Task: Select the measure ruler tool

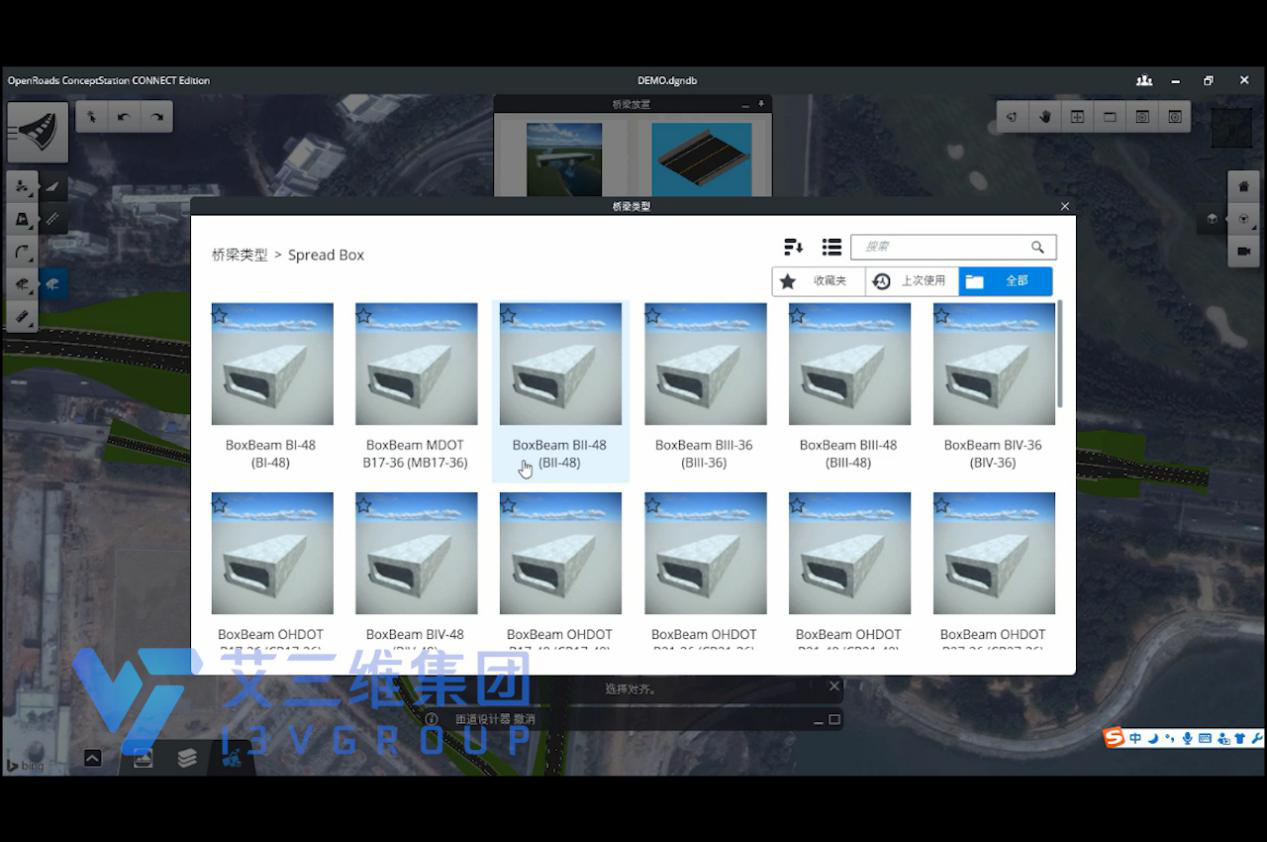Action: (22, 317)
